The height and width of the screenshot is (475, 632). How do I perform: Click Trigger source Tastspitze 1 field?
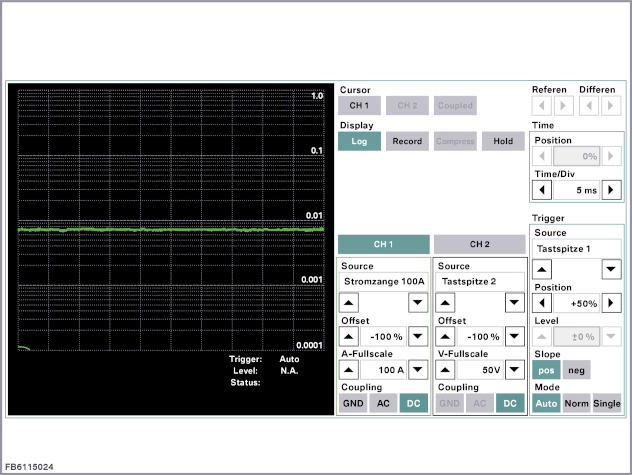(576, 249)
